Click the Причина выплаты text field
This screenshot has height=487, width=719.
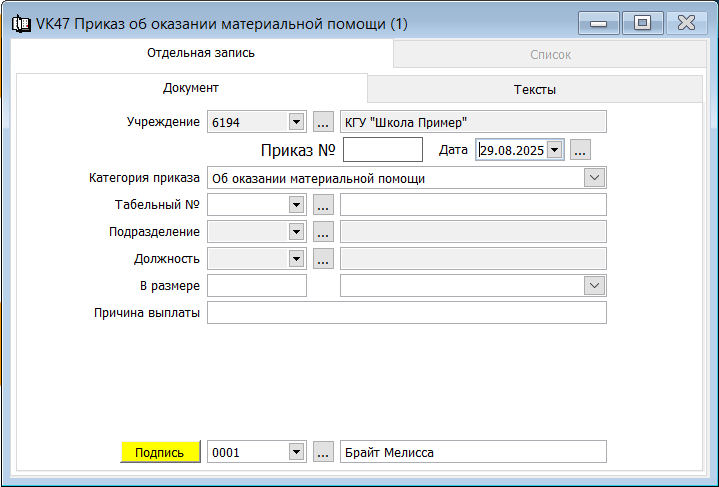(x=406, y=313)
